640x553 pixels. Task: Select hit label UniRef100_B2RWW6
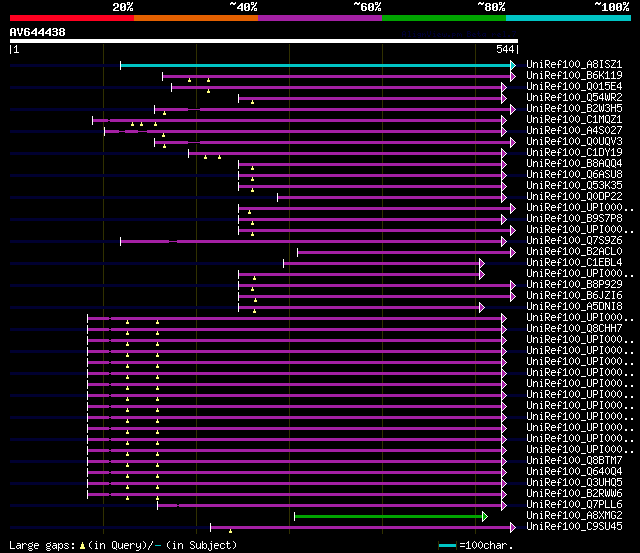574,494
